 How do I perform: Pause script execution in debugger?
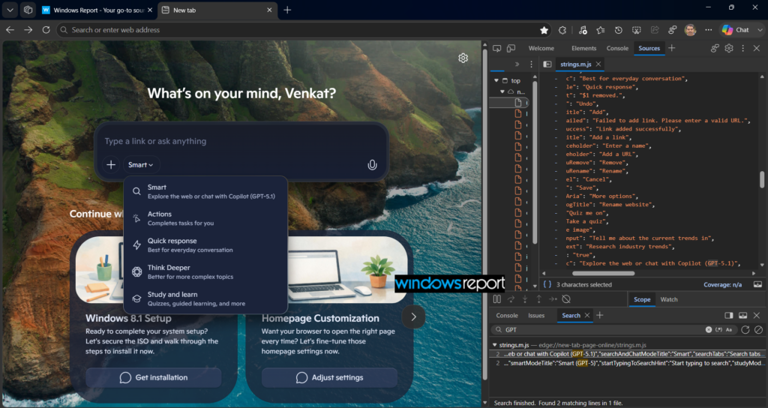(x=497, y=299)
